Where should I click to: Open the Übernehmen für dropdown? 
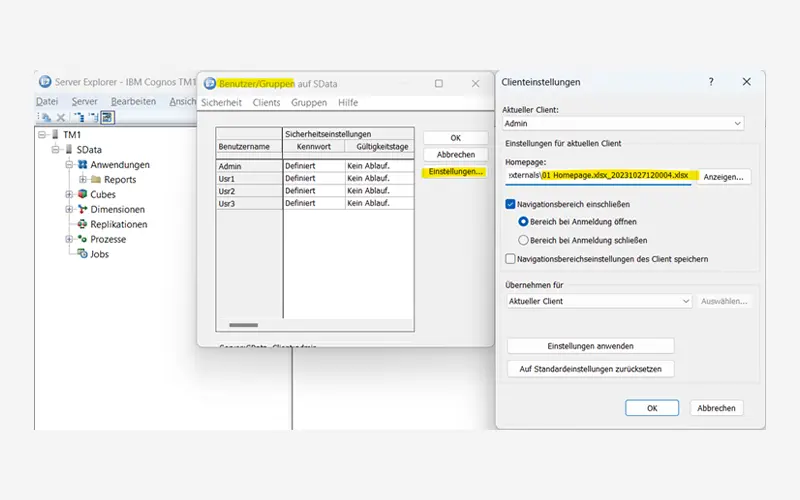pyautogui.click(x=598, y=301)
